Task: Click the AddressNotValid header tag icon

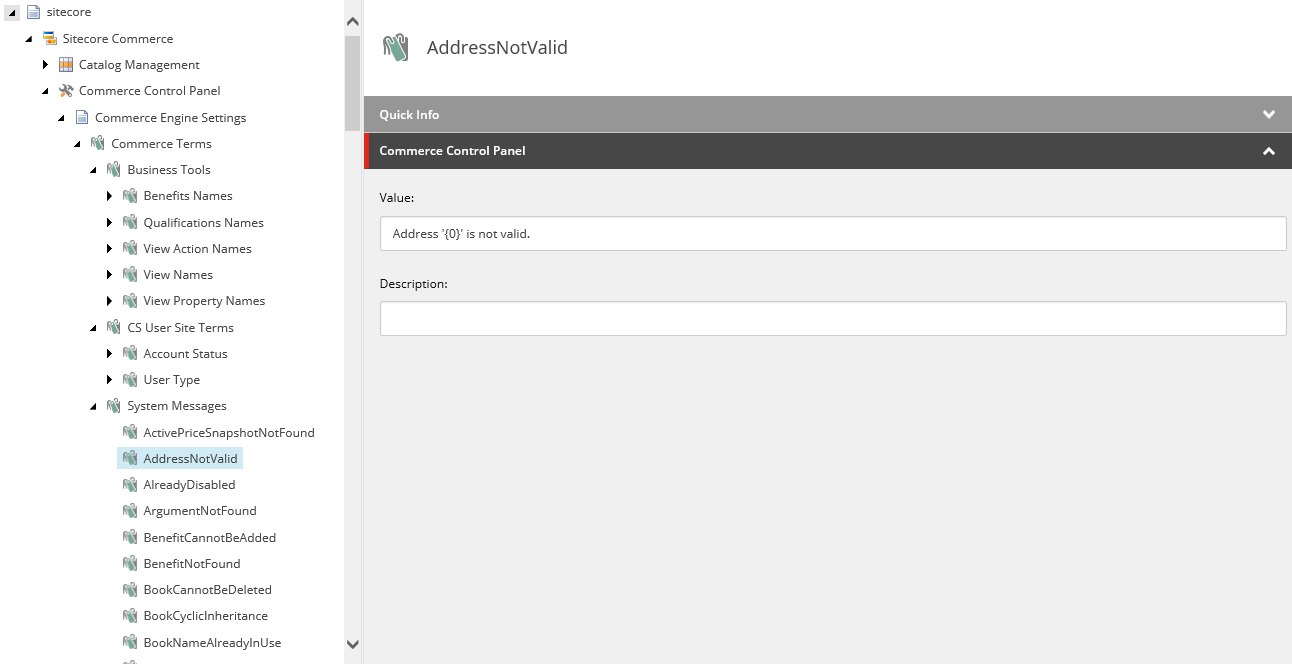Action: point(396,48)
